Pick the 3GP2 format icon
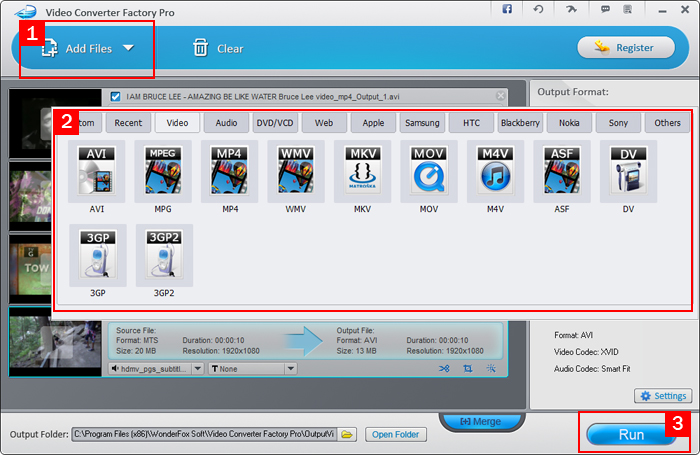Image resolution: width=700 pixels, height=455 pixels. coord(164,256)
